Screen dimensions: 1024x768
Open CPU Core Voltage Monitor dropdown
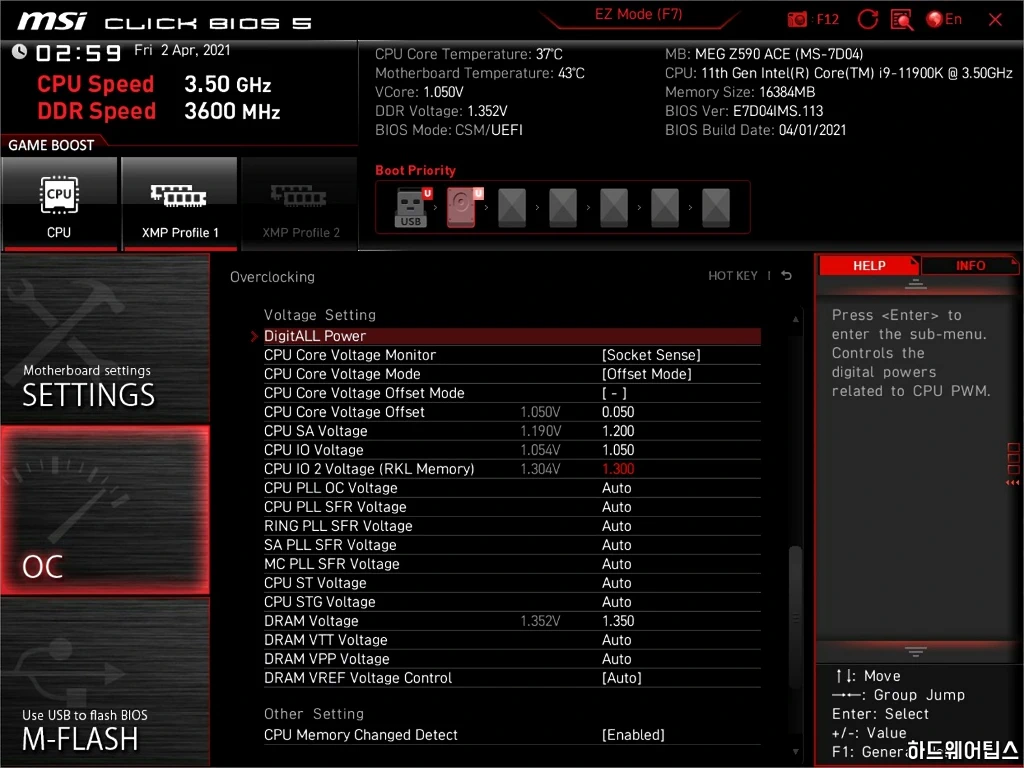(651, 355)
